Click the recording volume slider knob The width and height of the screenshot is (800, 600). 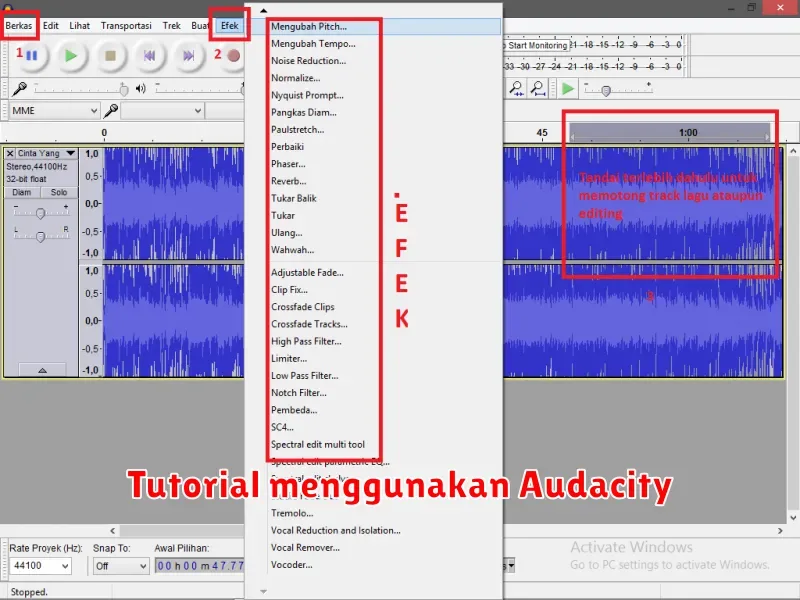click(123, 90)
